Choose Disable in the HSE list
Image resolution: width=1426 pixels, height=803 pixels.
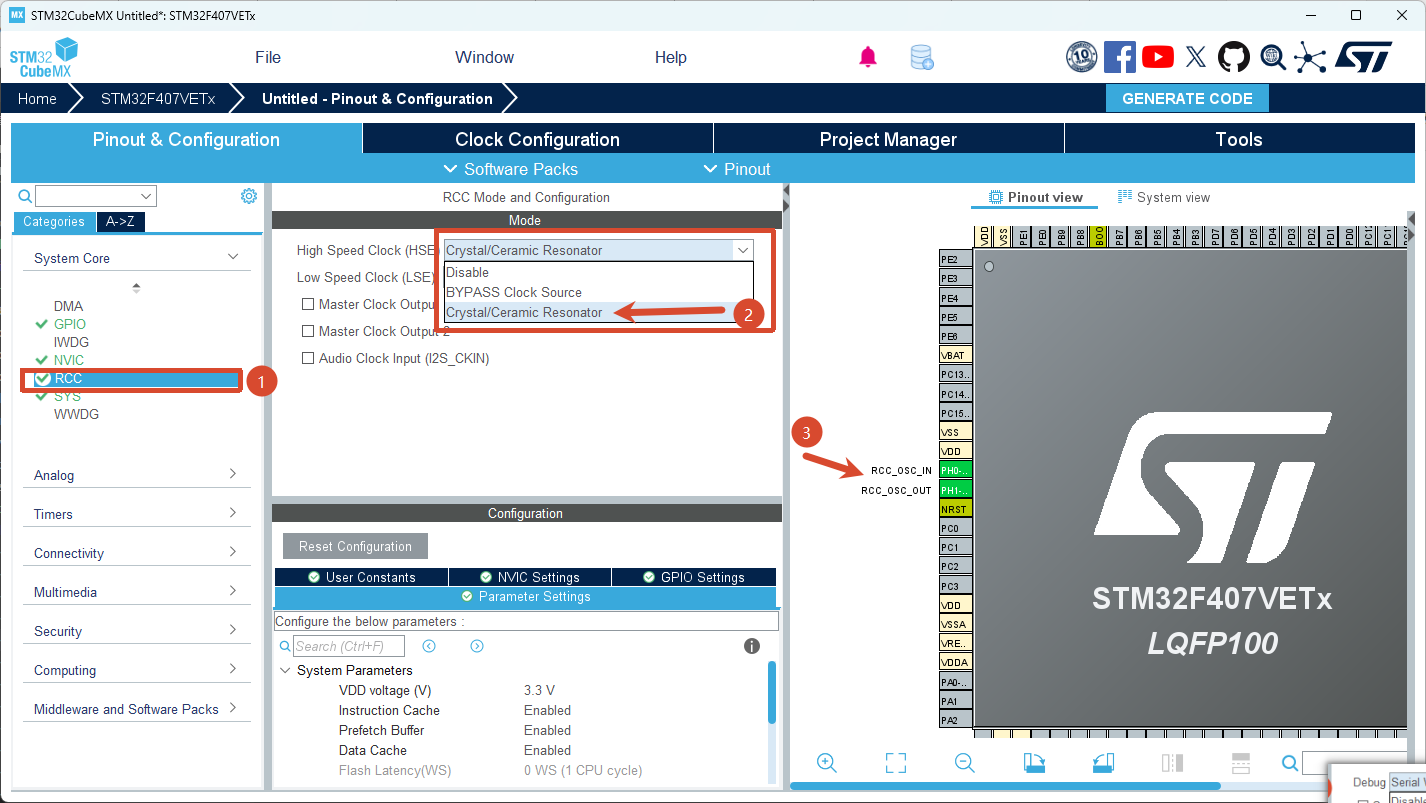tap(598, 272)
